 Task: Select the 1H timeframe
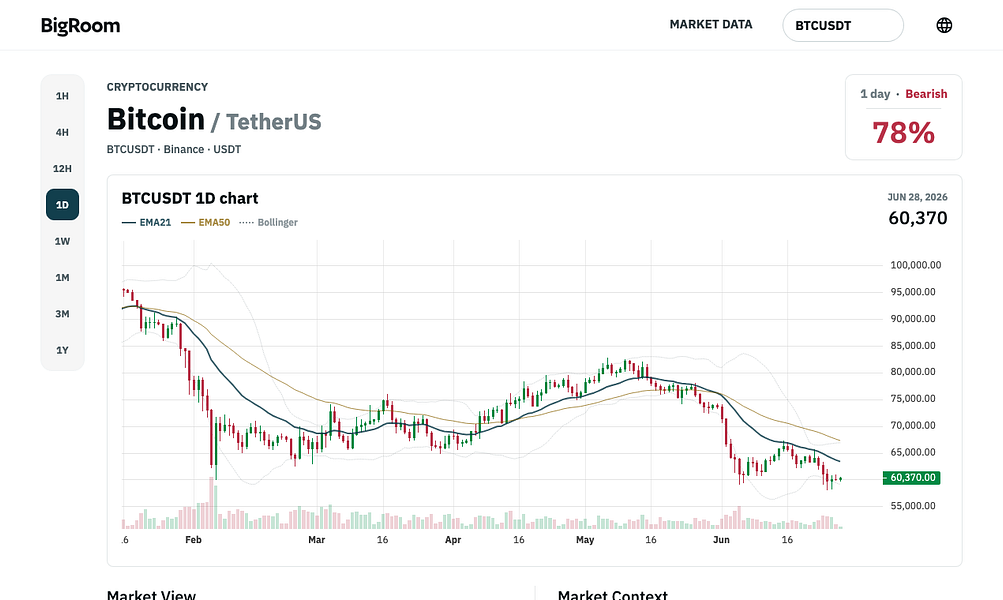pos(62,96)
